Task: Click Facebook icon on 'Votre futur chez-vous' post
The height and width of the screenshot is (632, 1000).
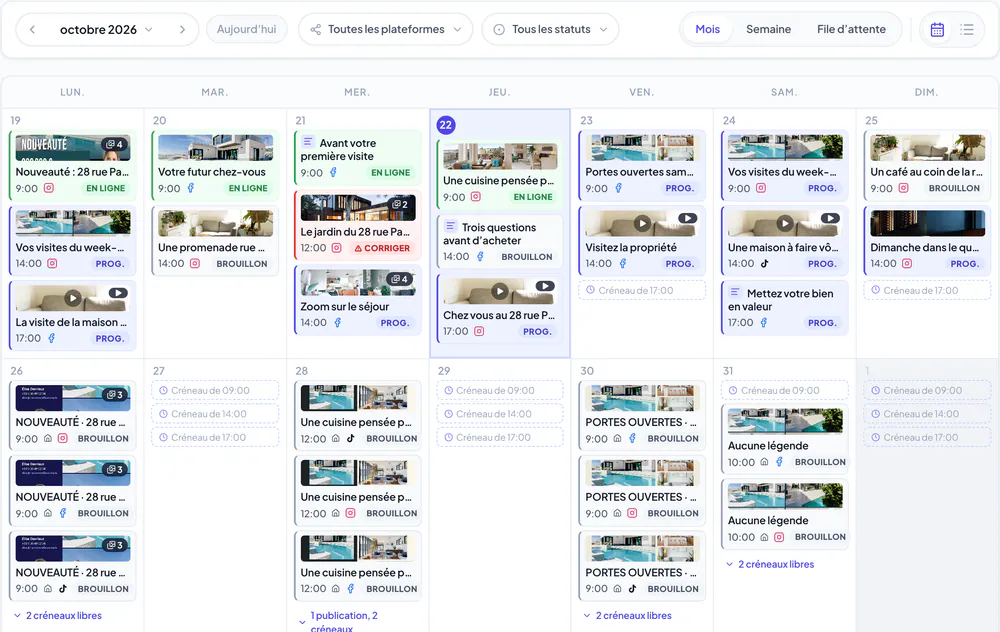Action: tap(191, 188)
